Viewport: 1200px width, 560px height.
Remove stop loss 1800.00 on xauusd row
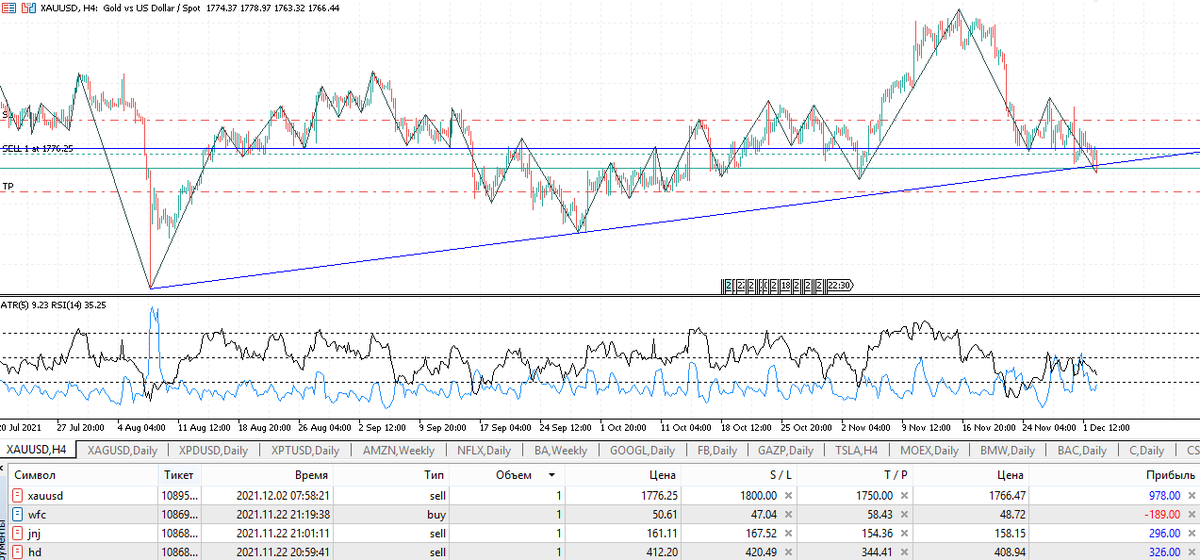click(x=788, y=496)
